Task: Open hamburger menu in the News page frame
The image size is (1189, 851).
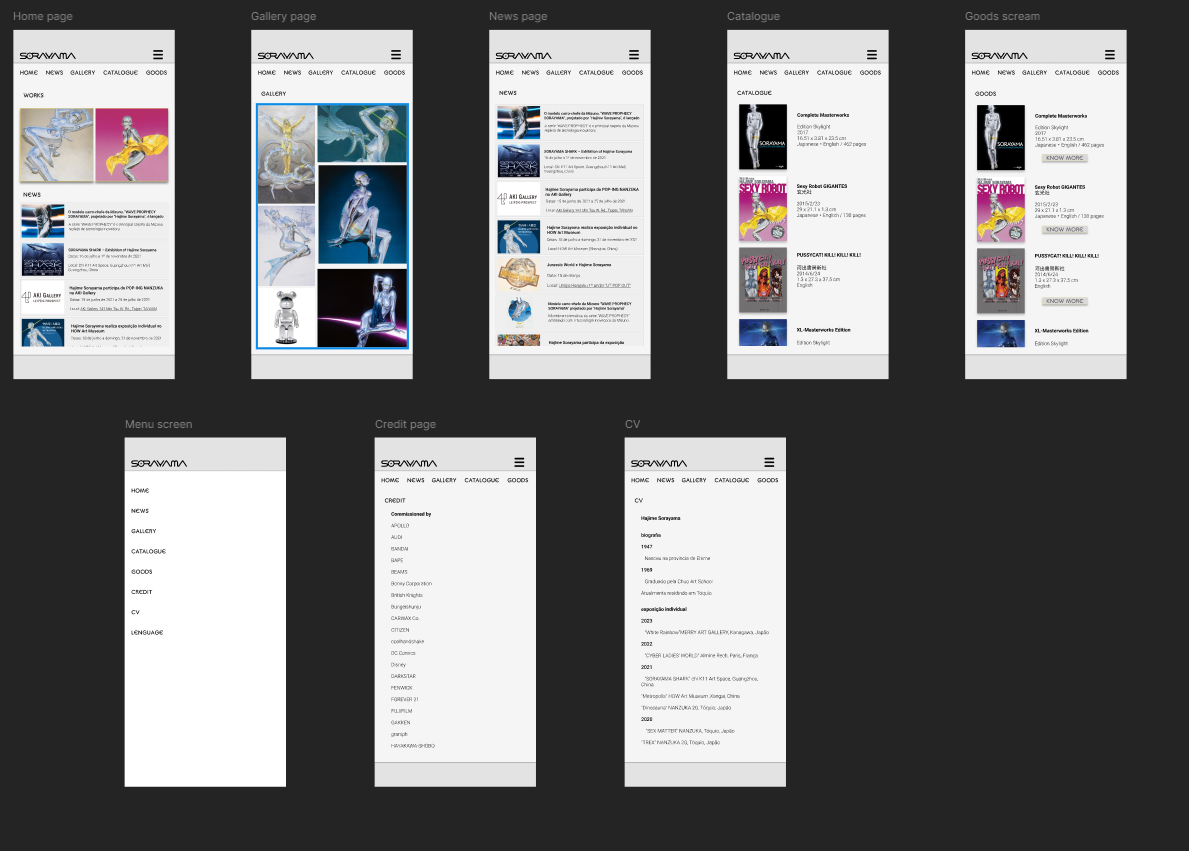Action: pos(634,55)
